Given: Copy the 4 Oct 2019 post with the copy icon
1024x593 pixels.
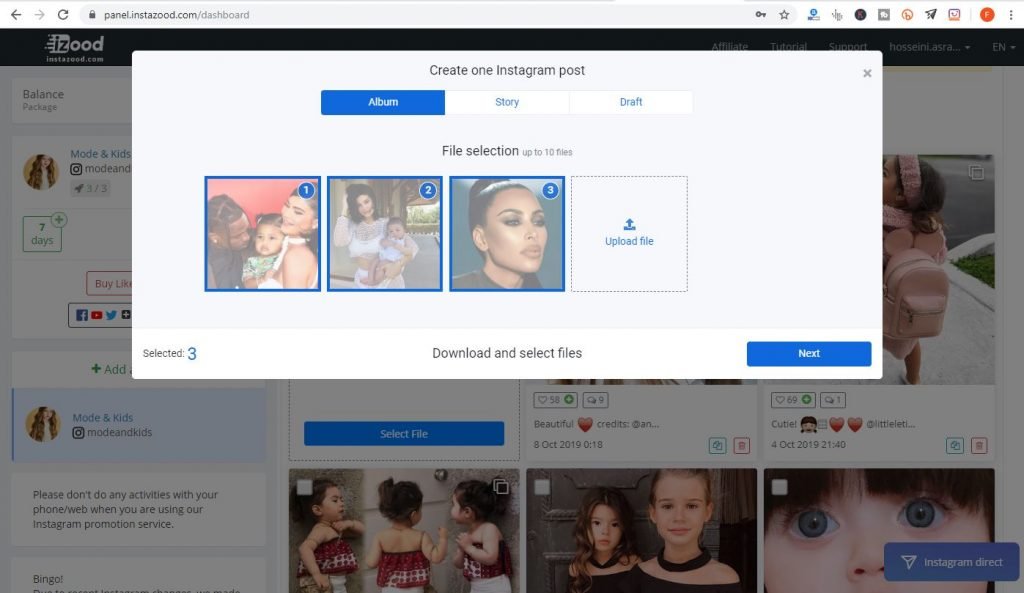Looking at the screenshot, I should point(955,445).
